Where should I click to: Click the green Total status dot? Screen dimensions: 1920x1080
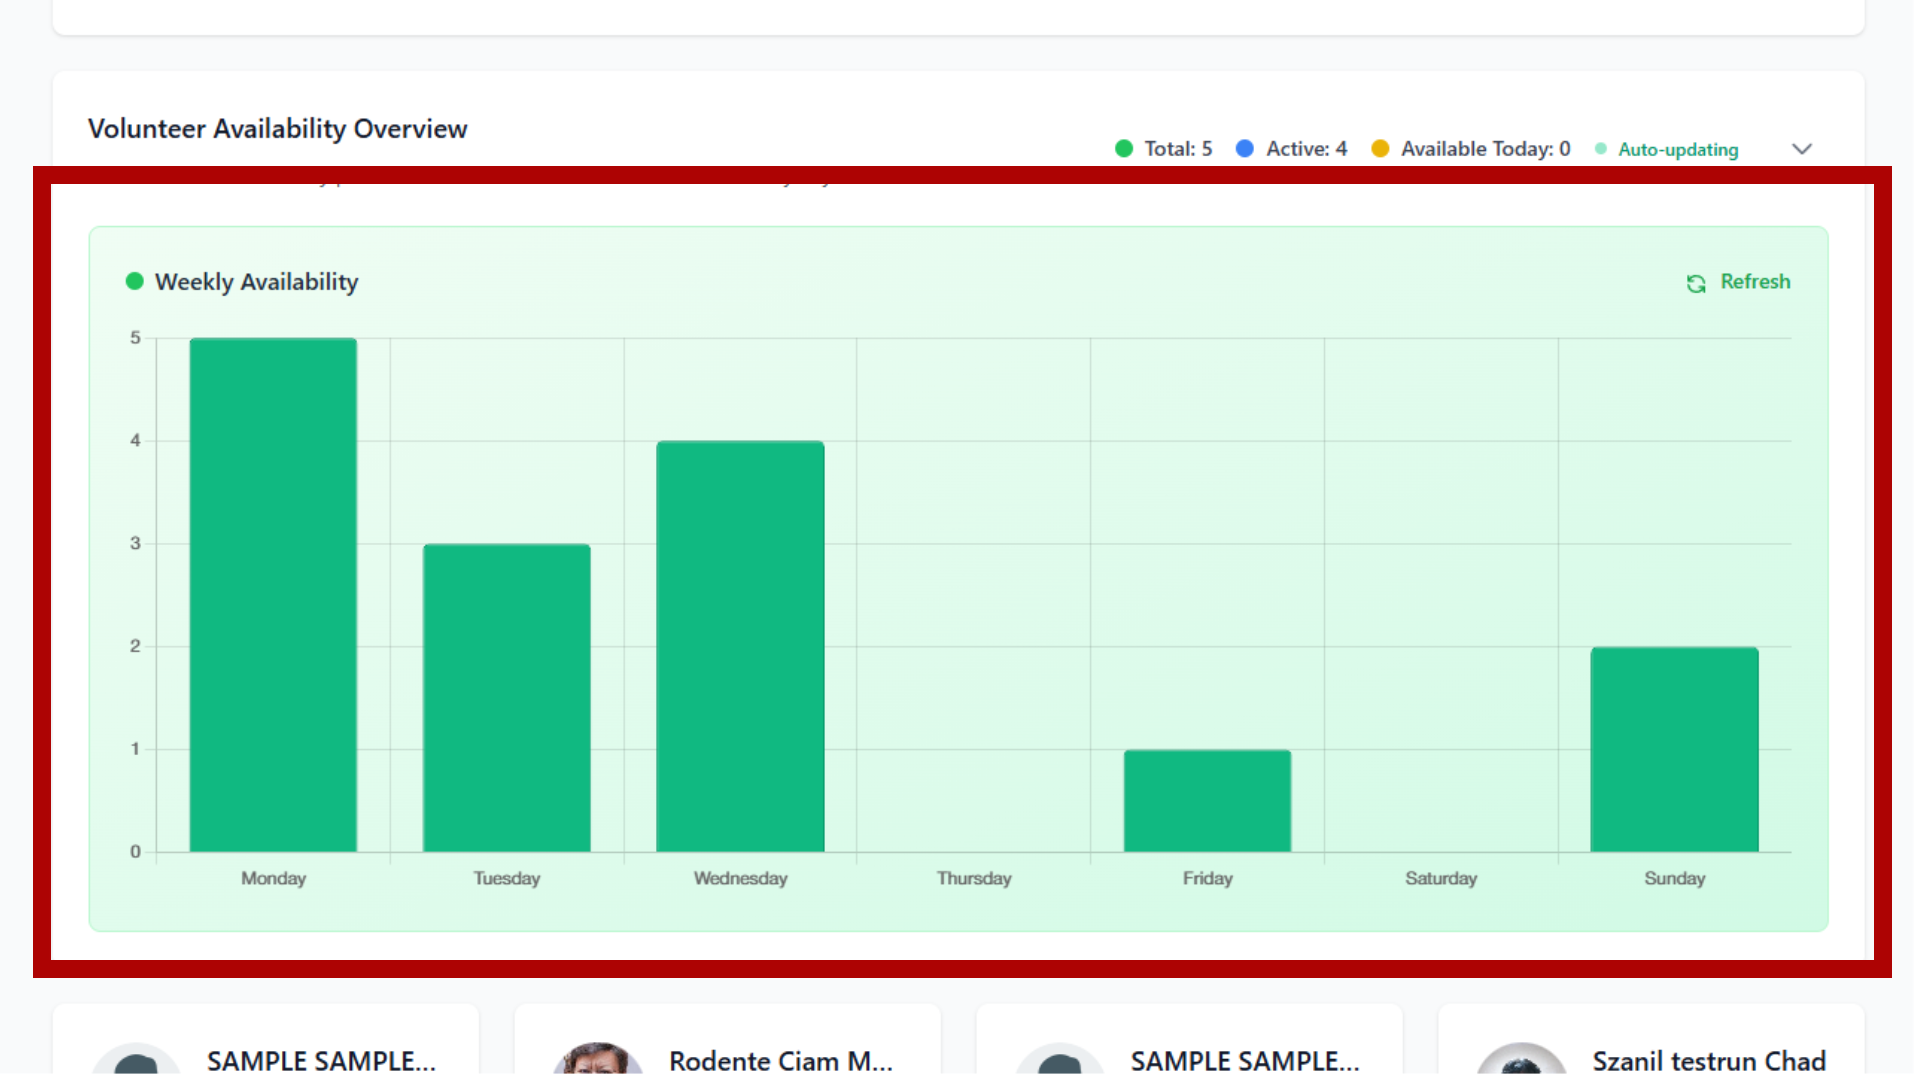1125,147
